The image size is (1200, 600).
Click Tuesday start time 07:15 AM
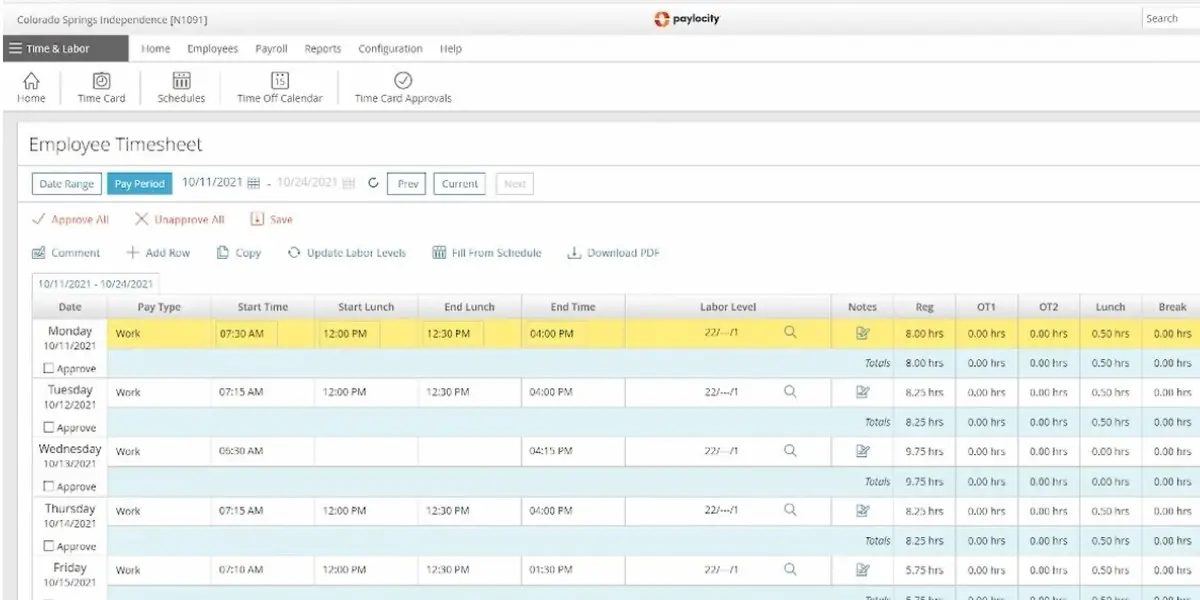click(241, 393)
